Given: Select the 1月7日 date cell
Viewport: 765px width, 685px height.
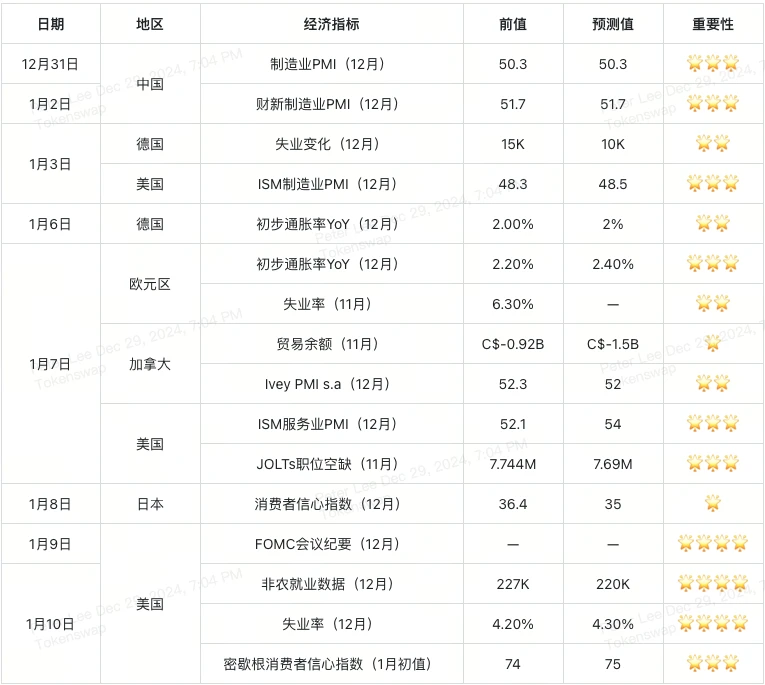Looking at the screenshot, I should click(x=50, y=364).
